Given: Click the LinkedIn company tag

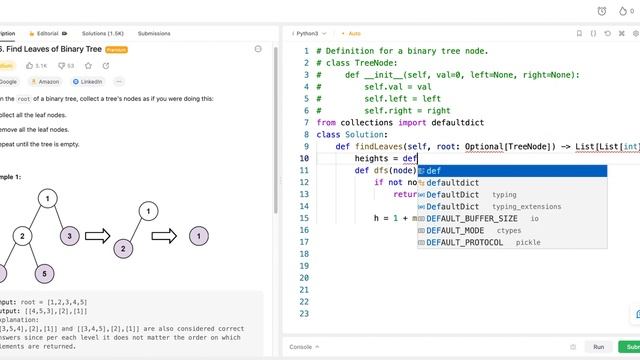Looking at the screenshot, I should pyautogui.click(x=87, y=82).
